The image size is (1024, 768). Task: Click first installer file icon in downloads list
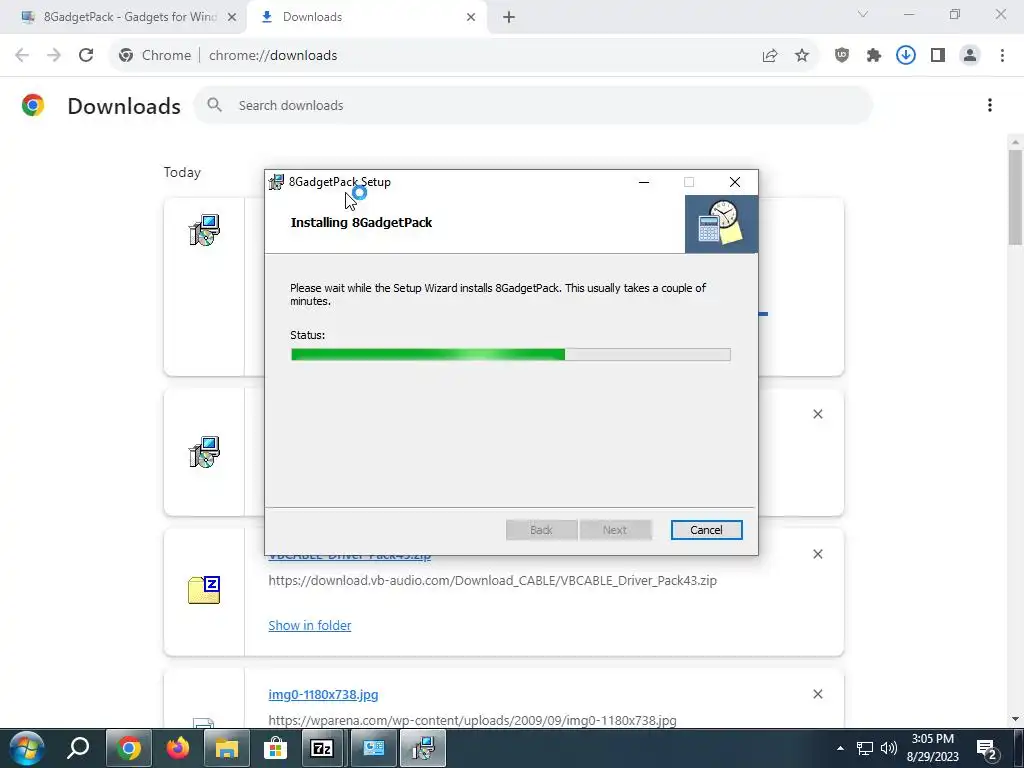tap(204, 230)
